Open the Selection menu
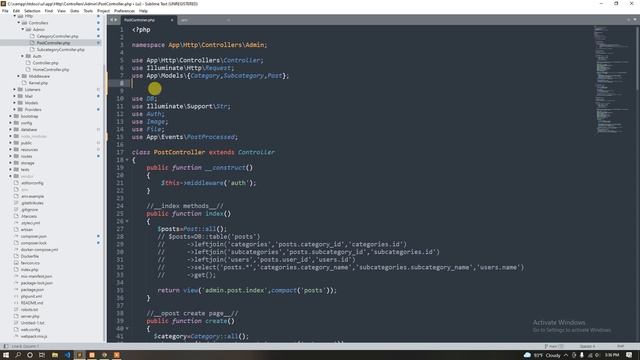The height and width of the screenshot is (360, 640). coord(32,11)
